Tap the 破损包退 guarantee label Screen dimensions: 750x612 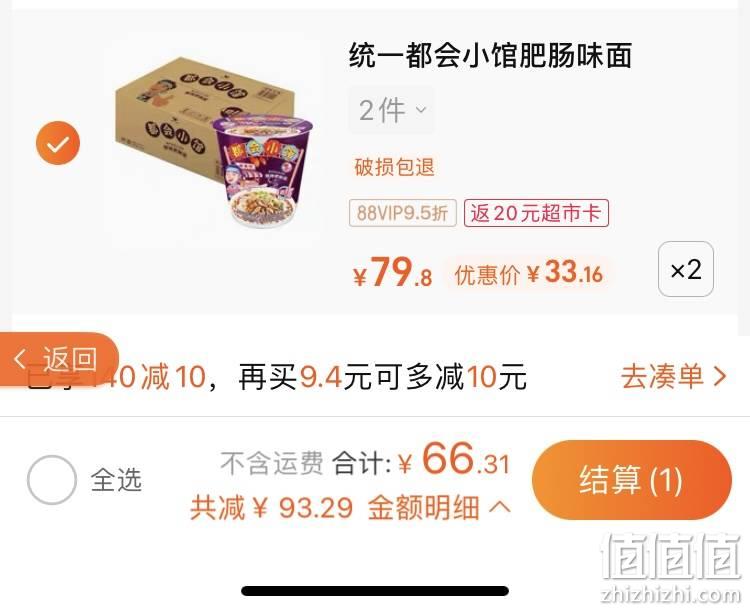click(x=394, y=167)
